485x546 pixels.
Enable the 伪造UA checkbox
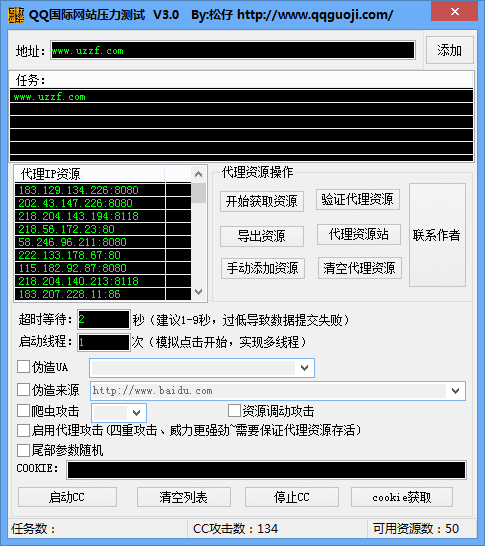(x=23, y=367)
